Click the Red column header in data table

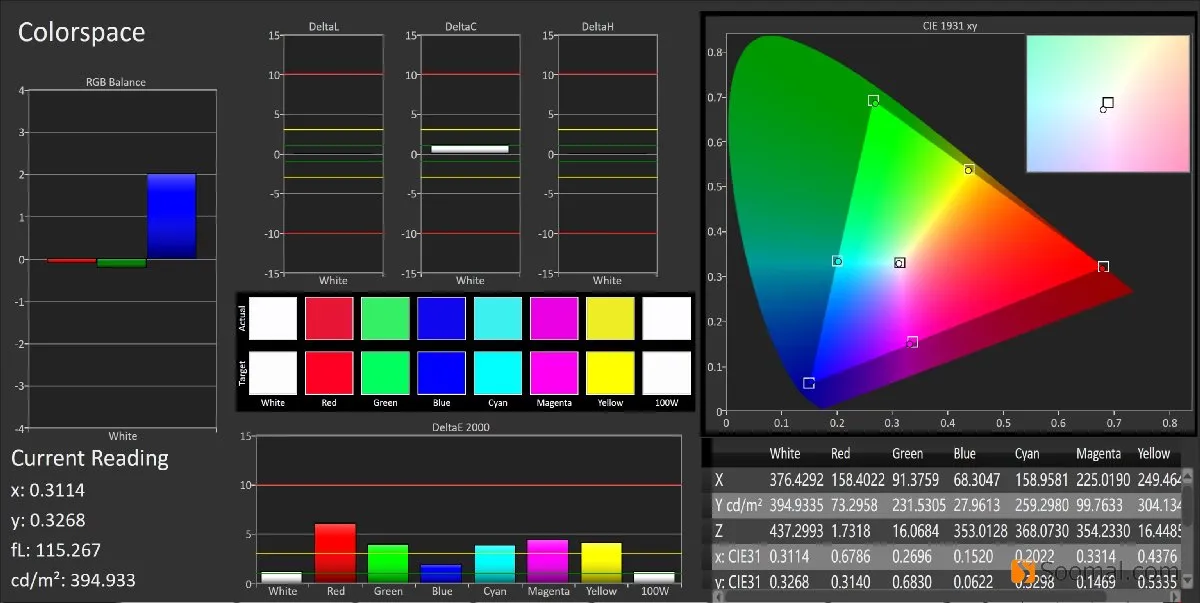[x=841, y=453]
